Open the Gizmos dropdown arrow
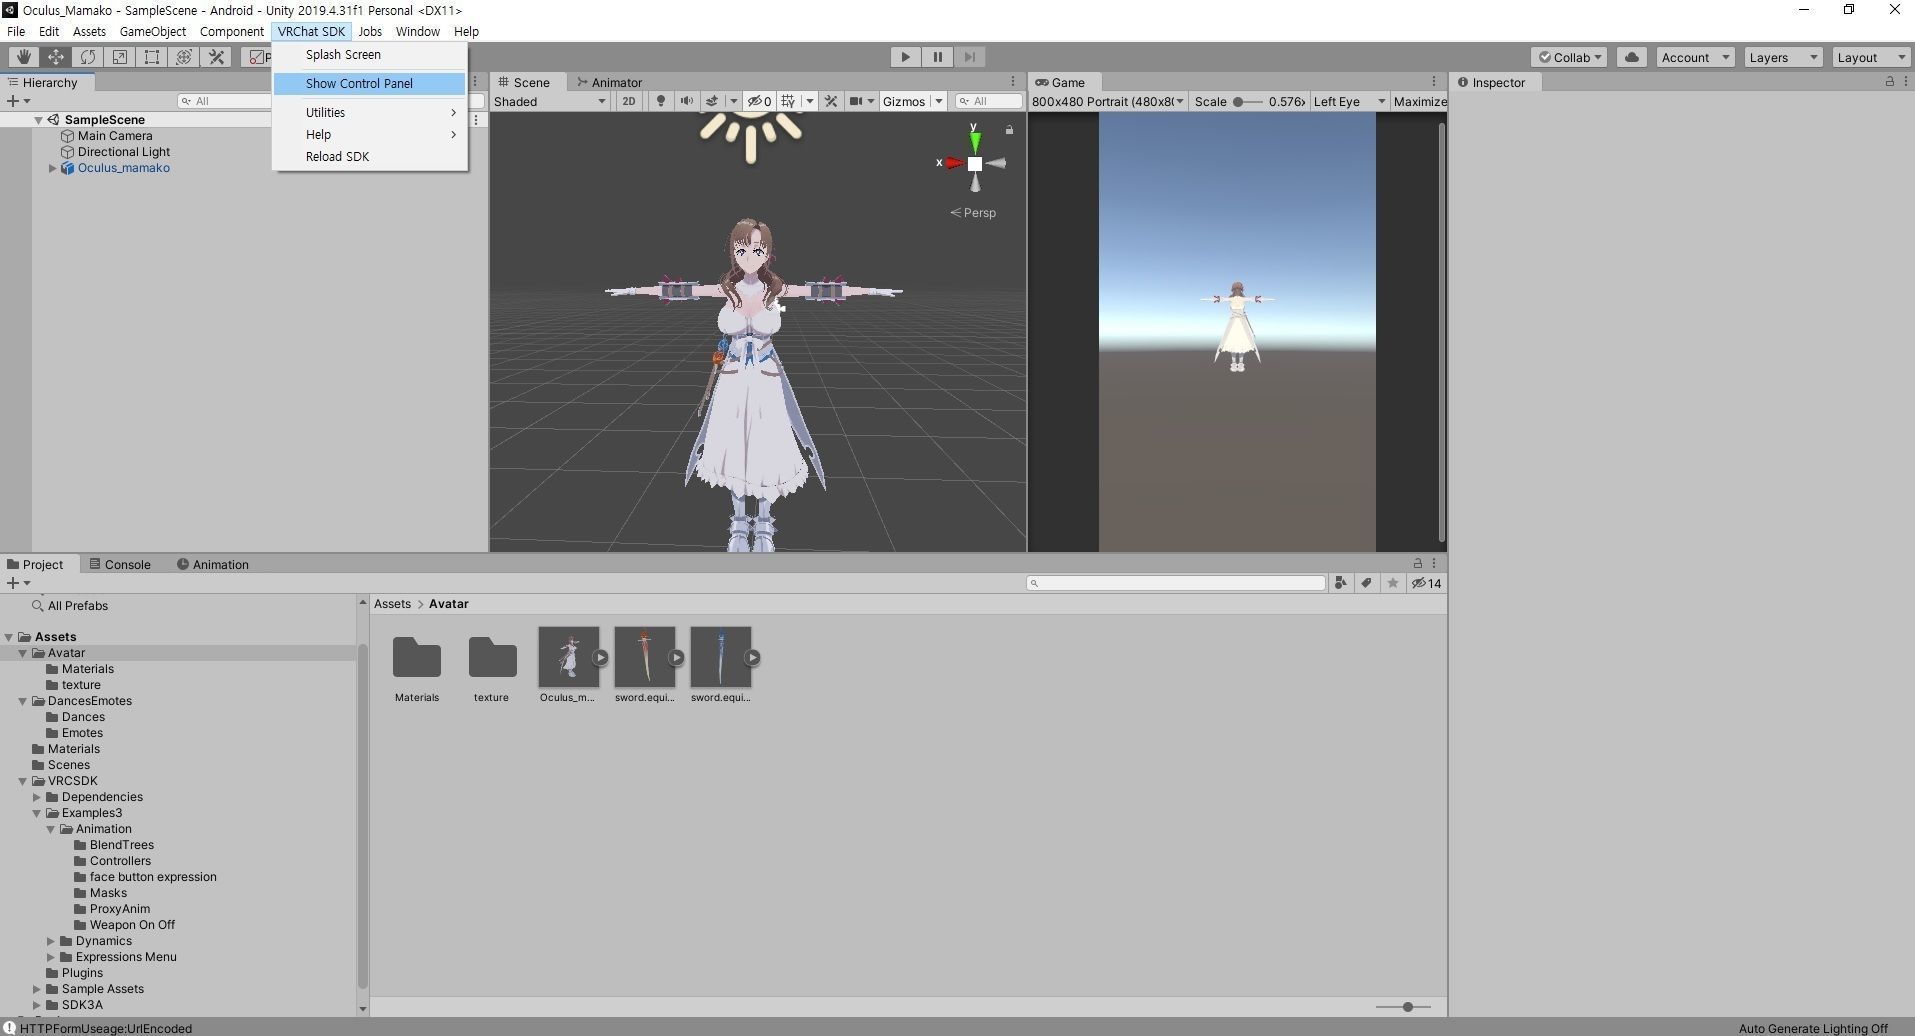Screen dimensions: 1915x1036 (938, 101)
